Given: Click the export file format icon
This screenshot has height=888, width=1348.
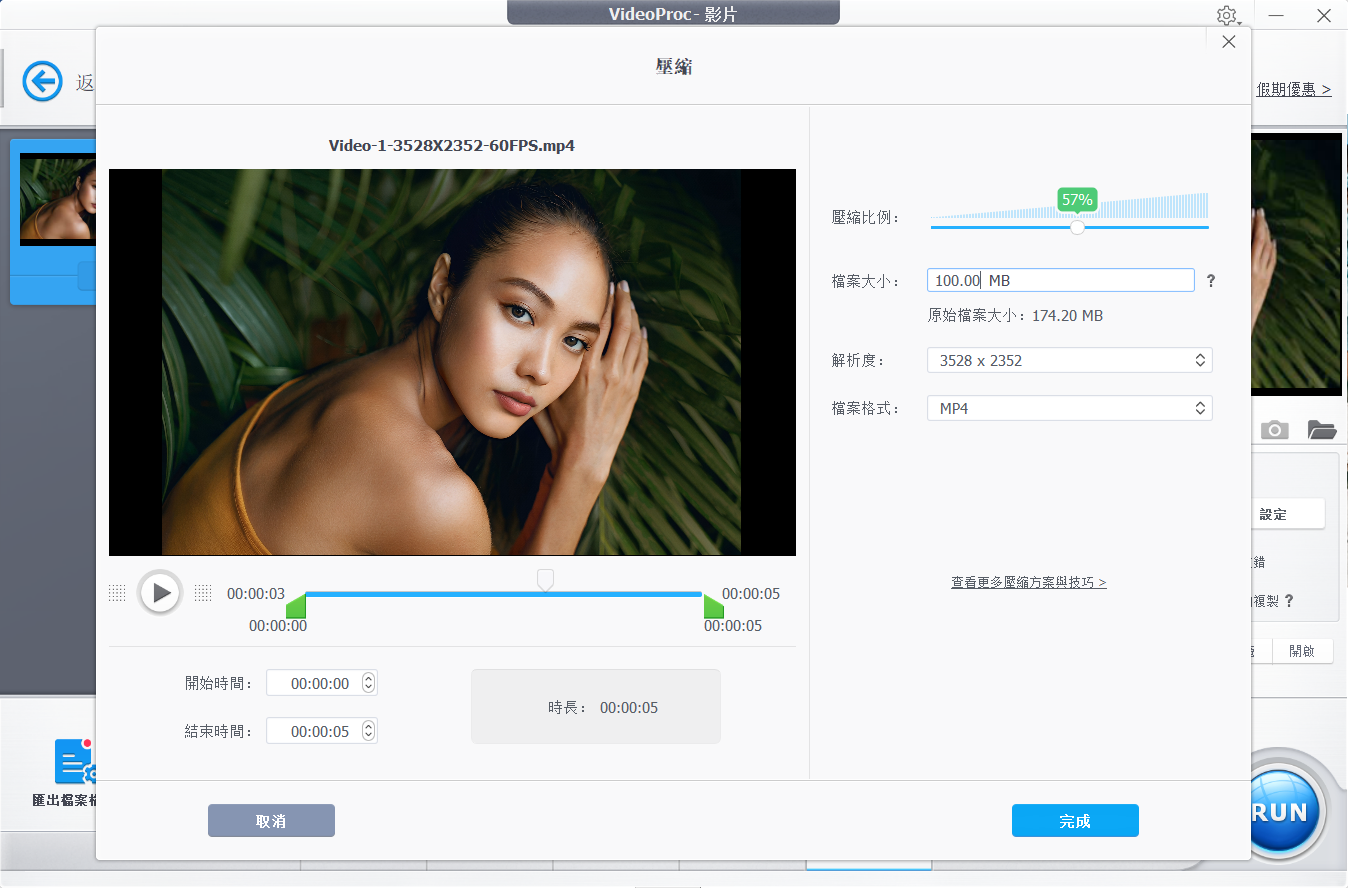Looking at the screenshot, I should tap(75, 762).
